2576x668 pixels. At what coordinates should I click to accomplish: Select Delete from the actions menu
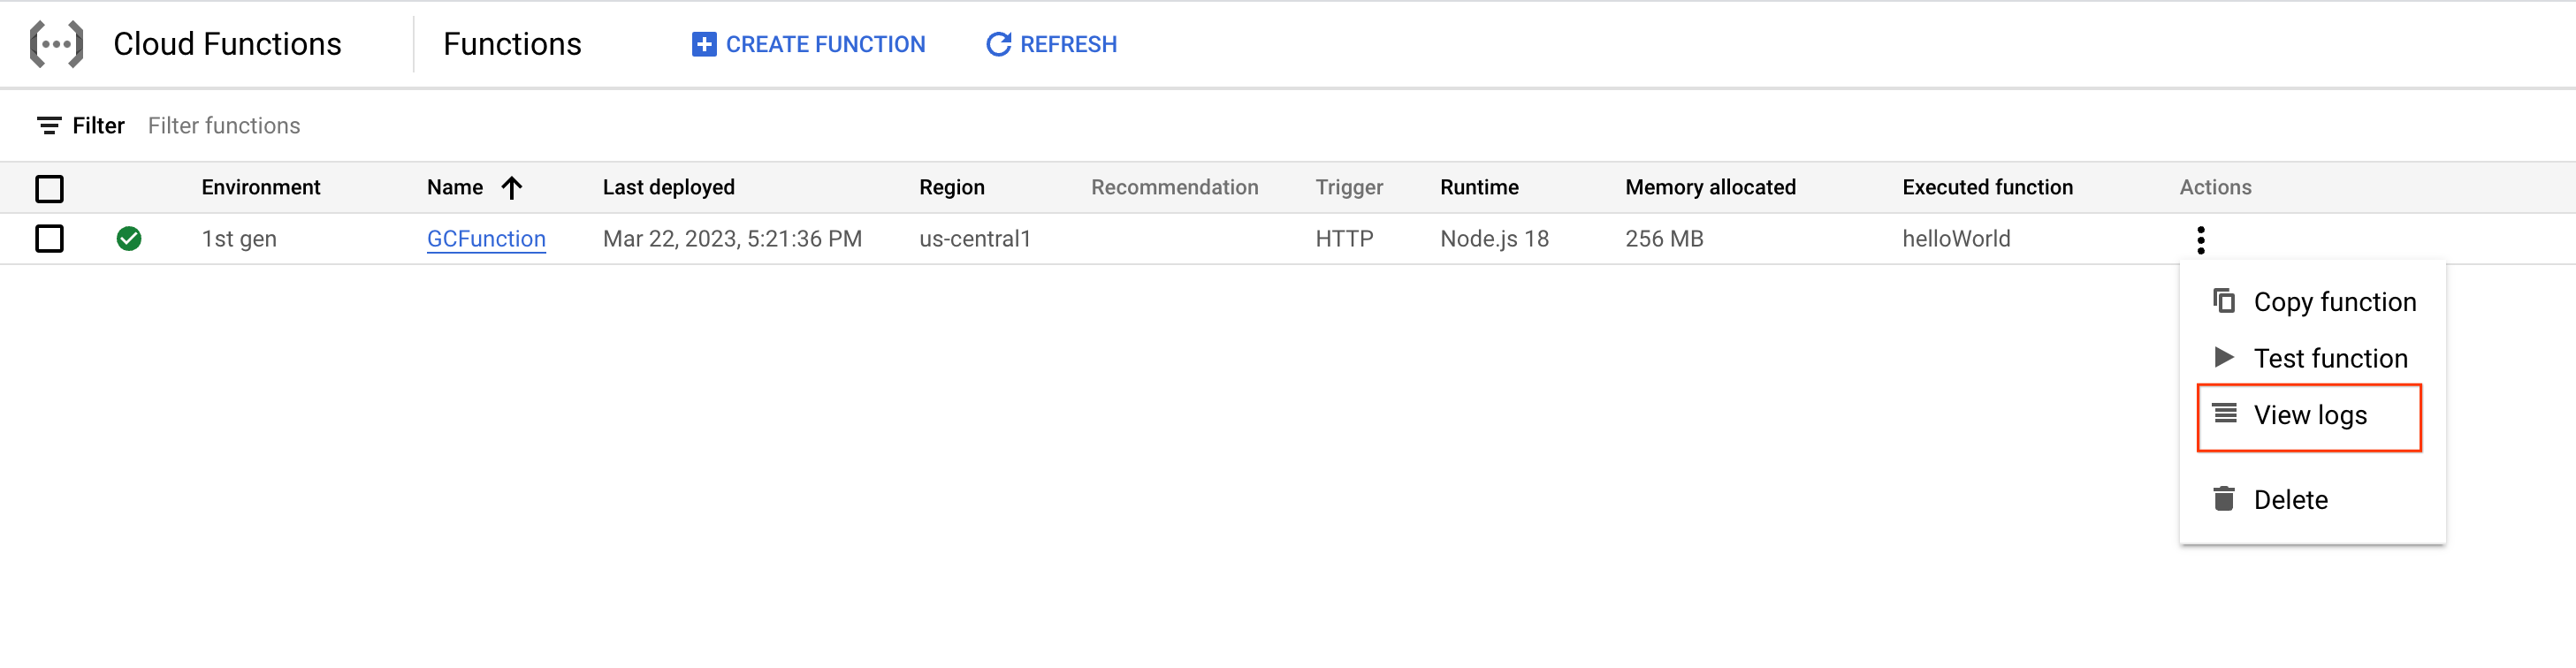click(2290, 498)
